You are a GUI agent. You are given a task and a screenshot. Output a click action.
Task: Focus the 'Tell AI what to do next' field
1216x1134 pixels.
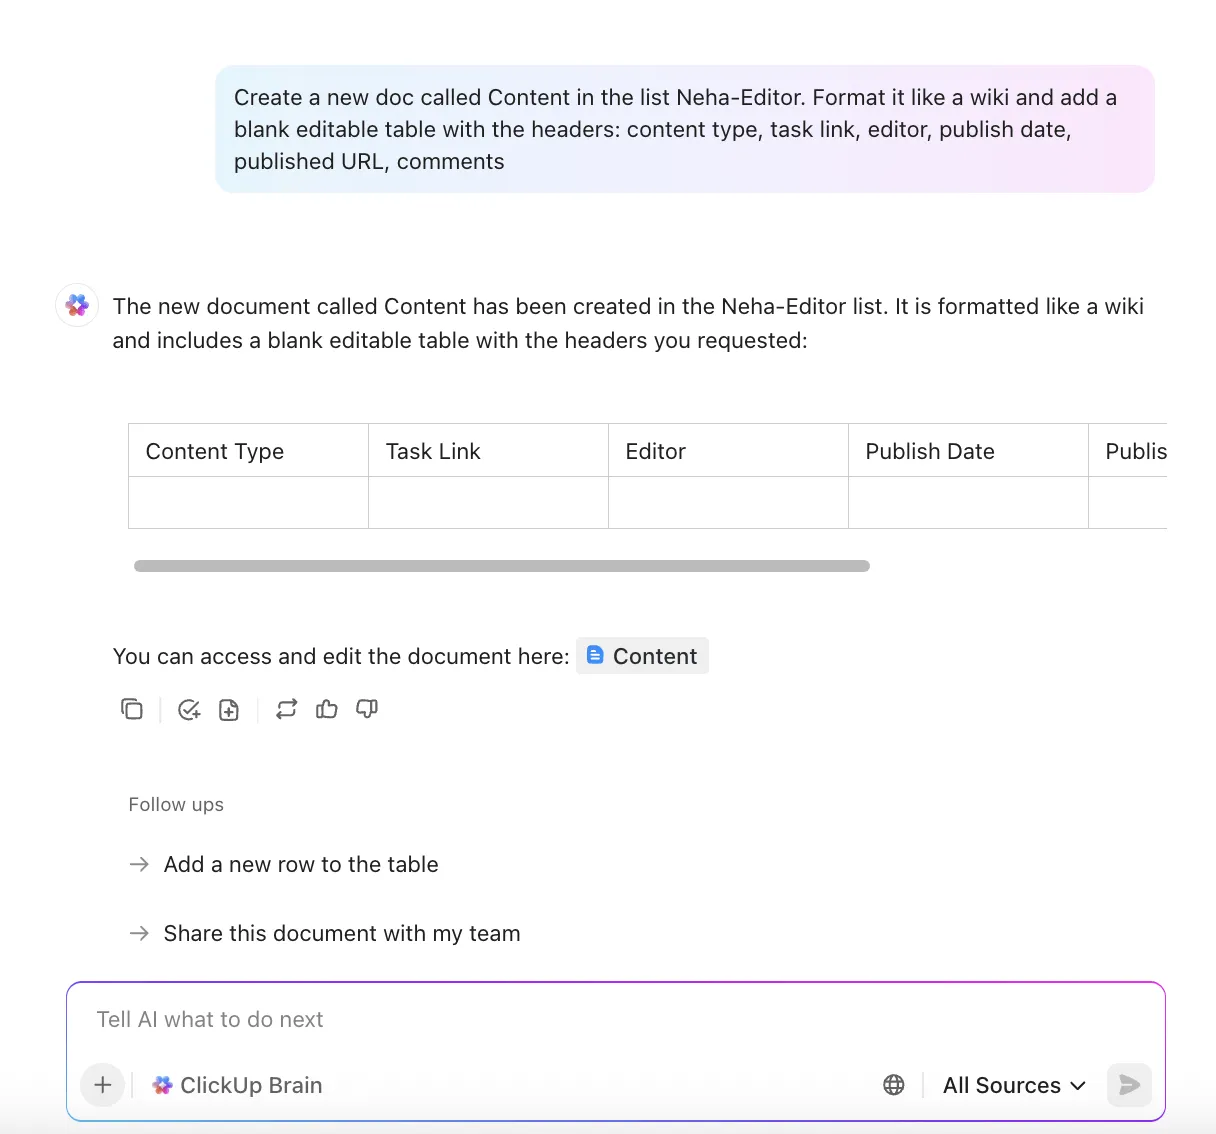616,1019
